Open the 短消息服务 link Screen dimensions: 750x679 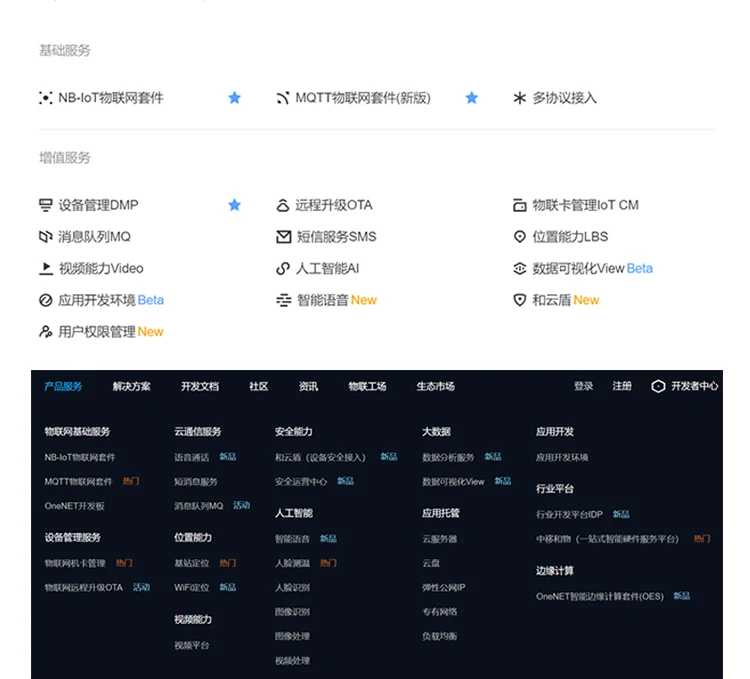pyautogui.click(x=196, y=482)
